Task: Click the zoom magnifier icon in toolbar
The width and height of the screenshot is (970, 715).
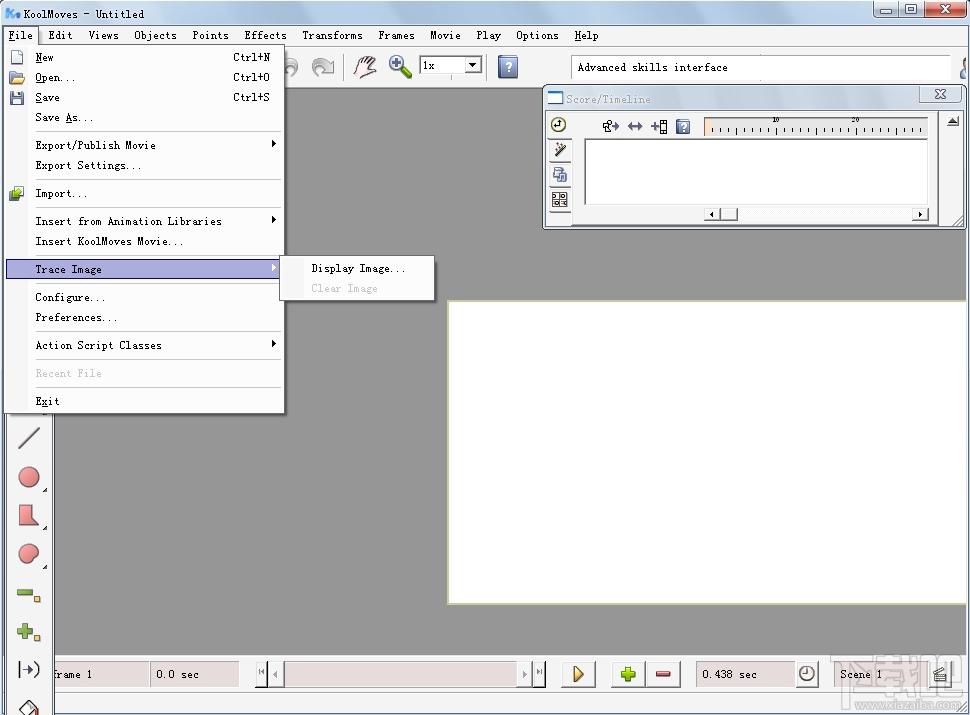Action: (400, 67)
